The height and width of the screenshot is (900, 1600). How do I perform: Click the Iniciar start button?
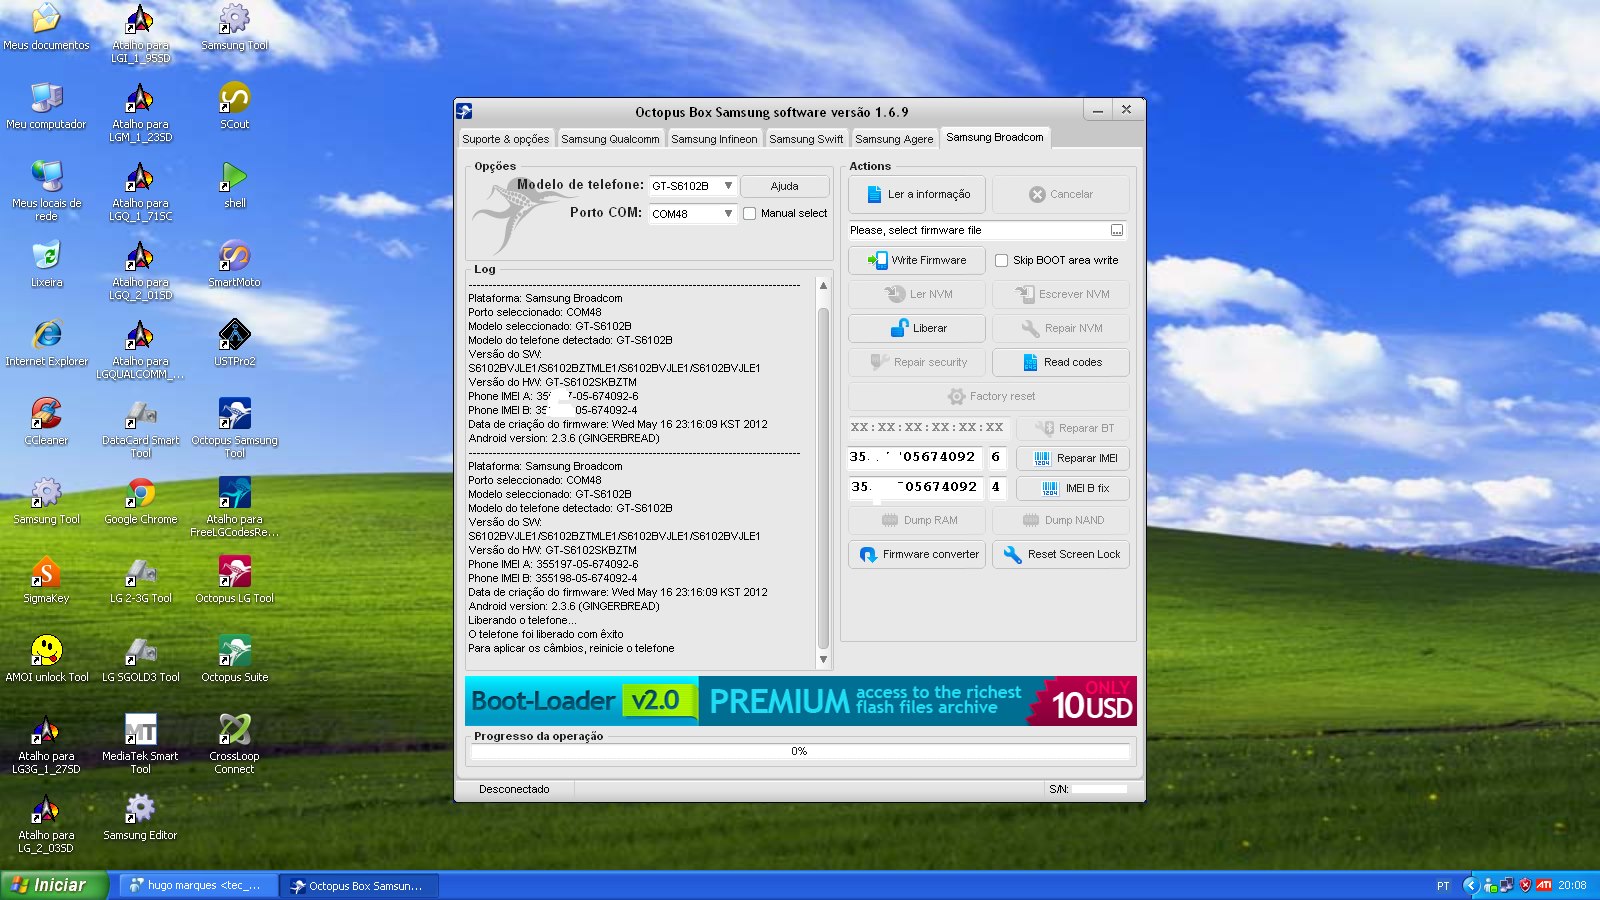(x=52, y=885)
